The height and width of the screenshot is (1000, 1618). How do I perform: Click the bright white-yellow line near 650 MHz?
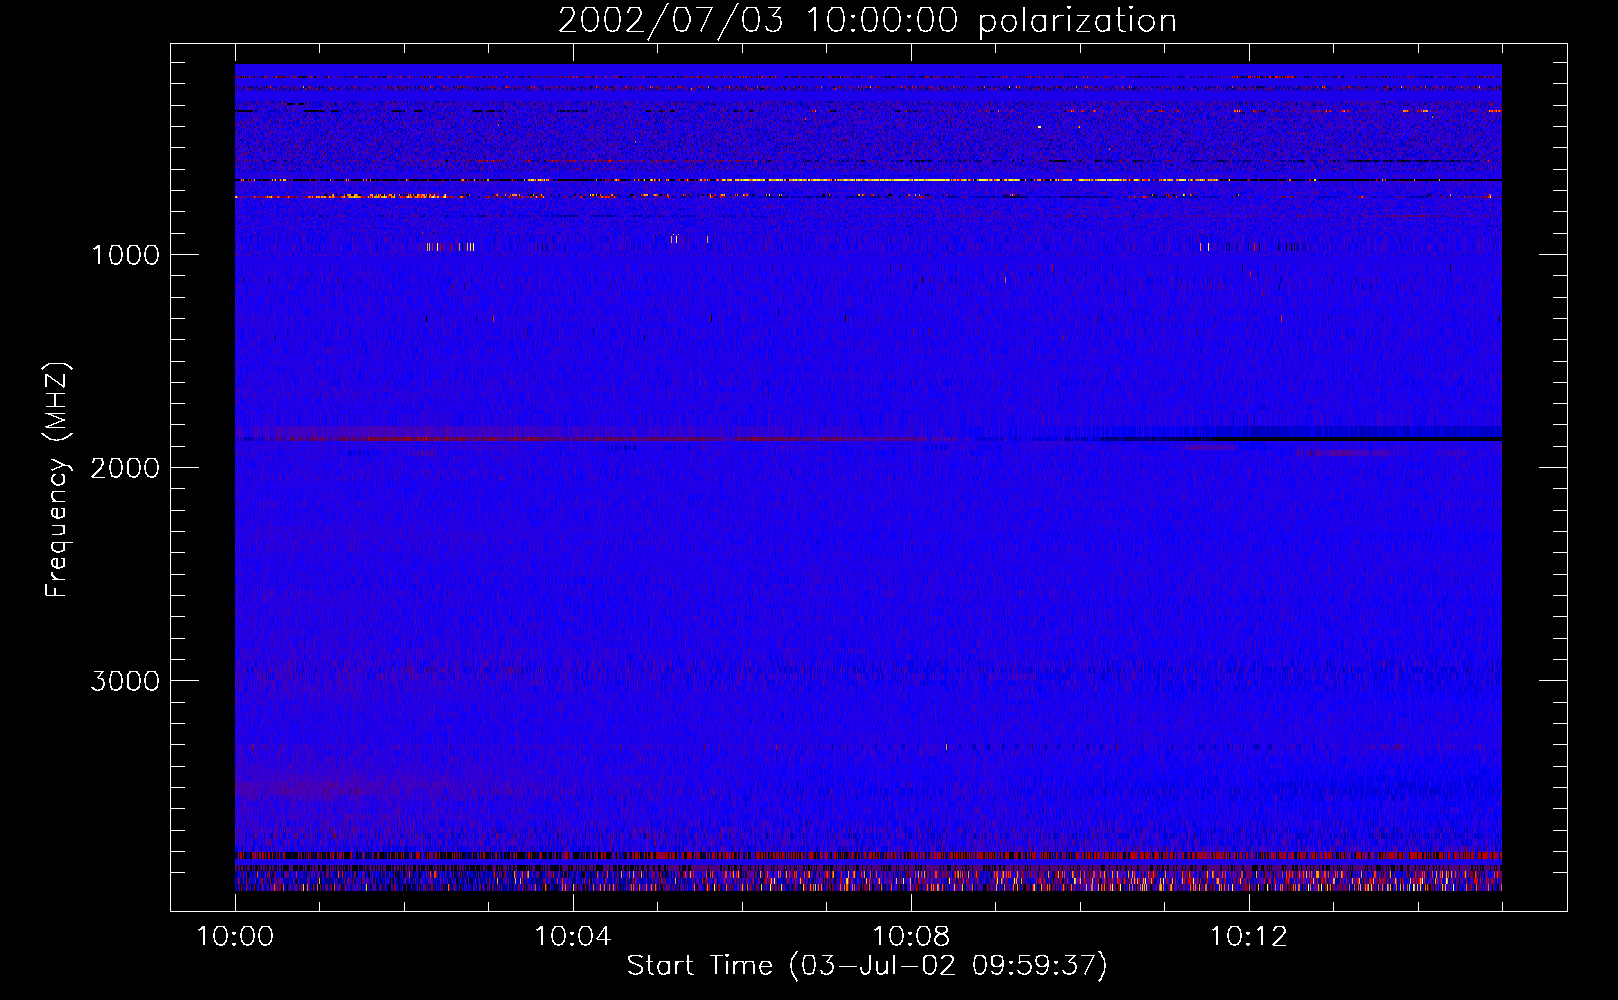pos(868,180)
